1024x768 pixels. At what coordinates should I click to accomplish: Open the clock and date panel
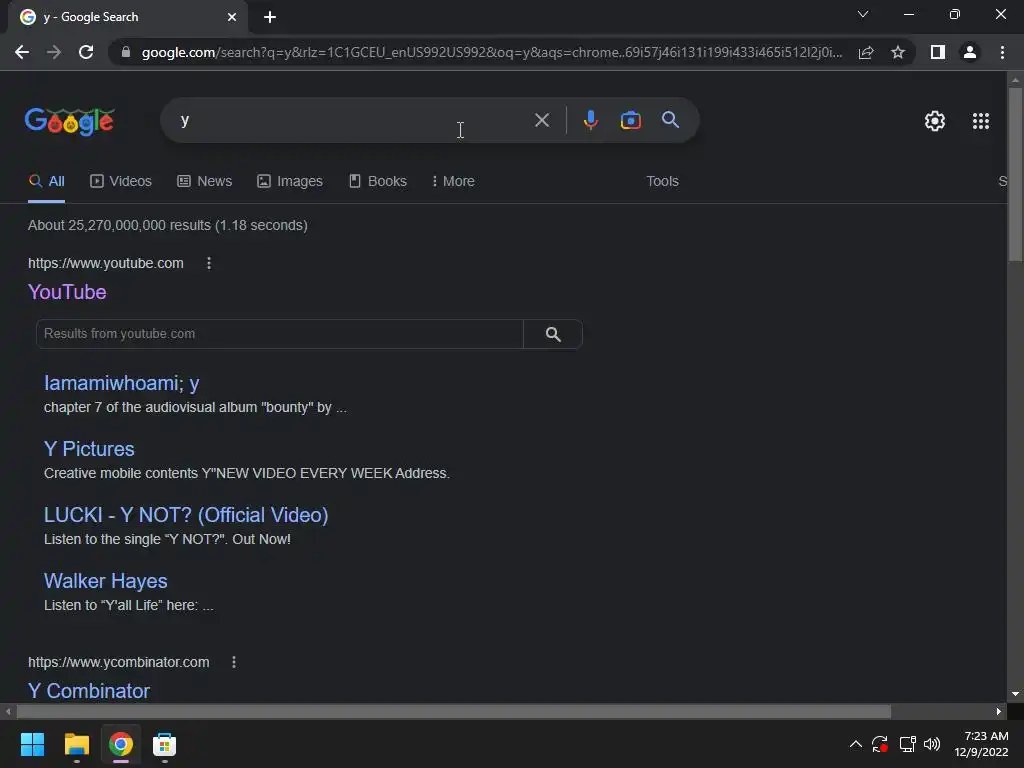[982, 744]
